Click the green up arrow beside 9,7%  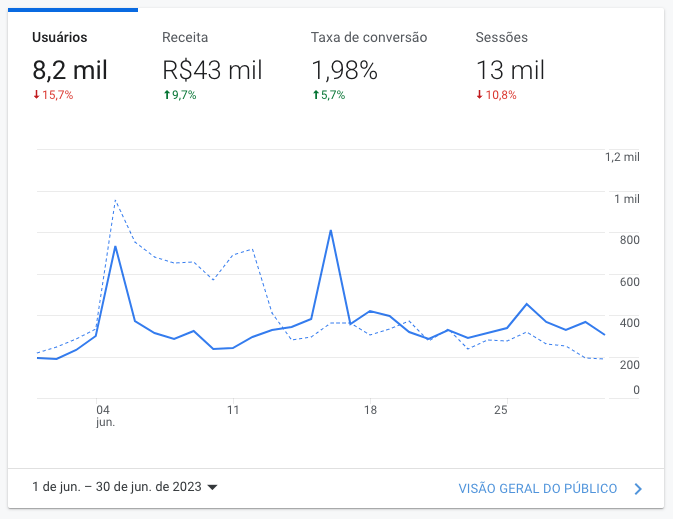(x=166, y=96)
